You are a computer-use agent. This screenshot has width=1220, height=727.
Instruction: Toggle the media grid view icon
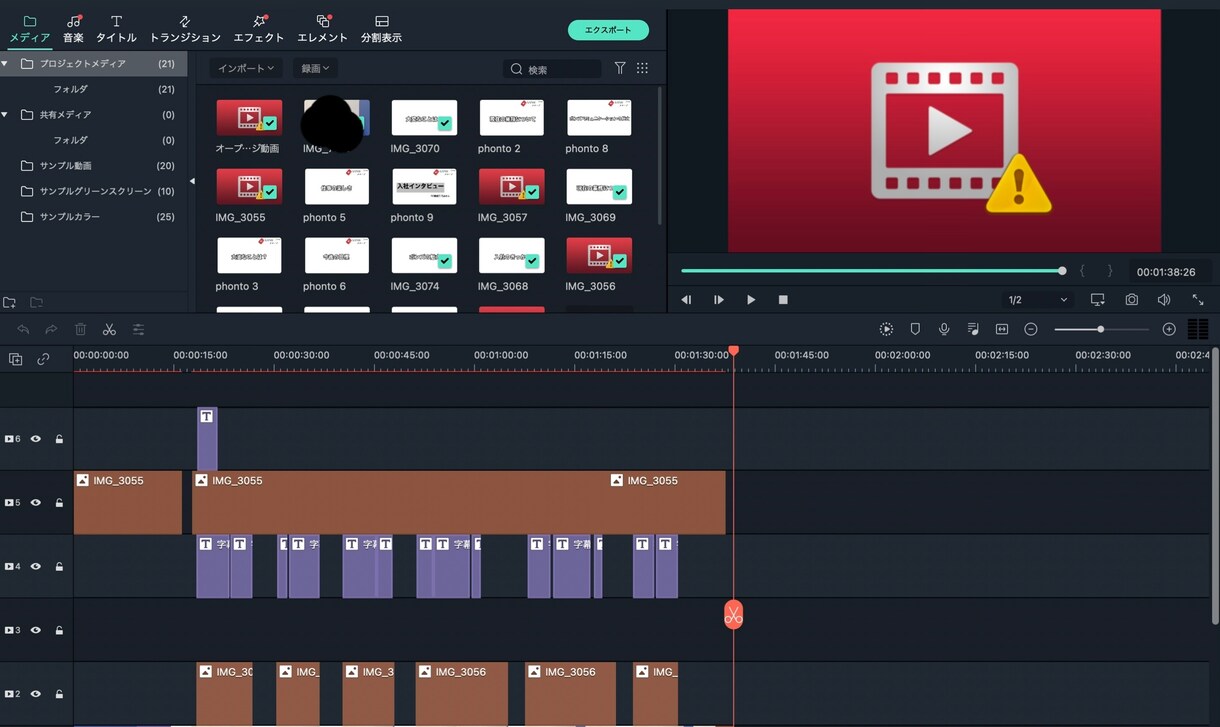click(642, 68)
